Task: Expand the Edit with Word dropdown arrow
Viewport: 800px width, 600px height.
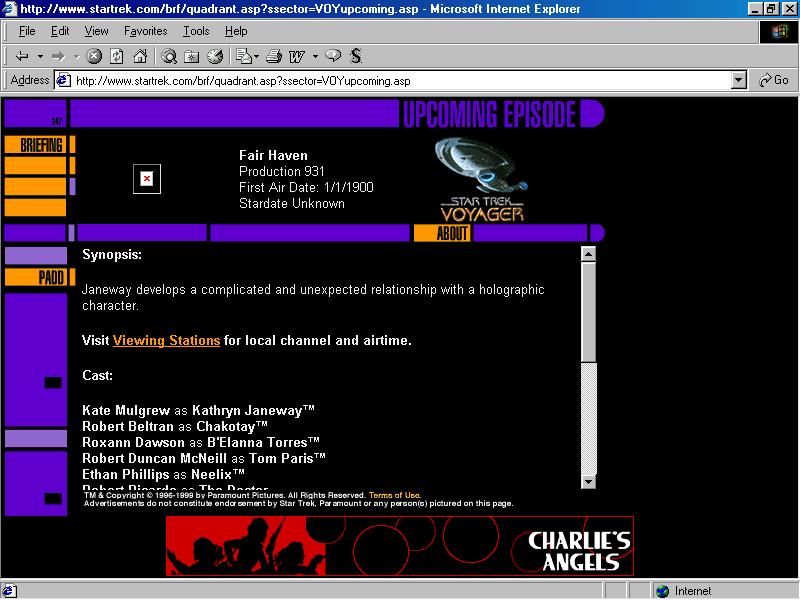Action: 315,56
